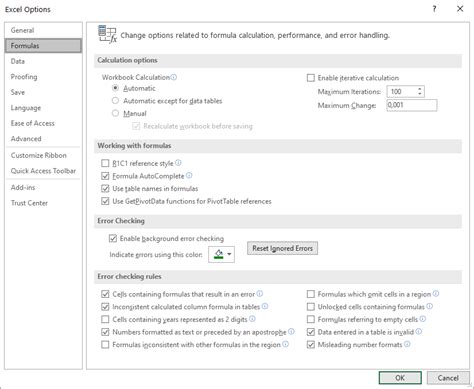Toggle R1C1 reference style checkbox
Image resolution: width=474 pixels, height=389 pixels.
105,163
